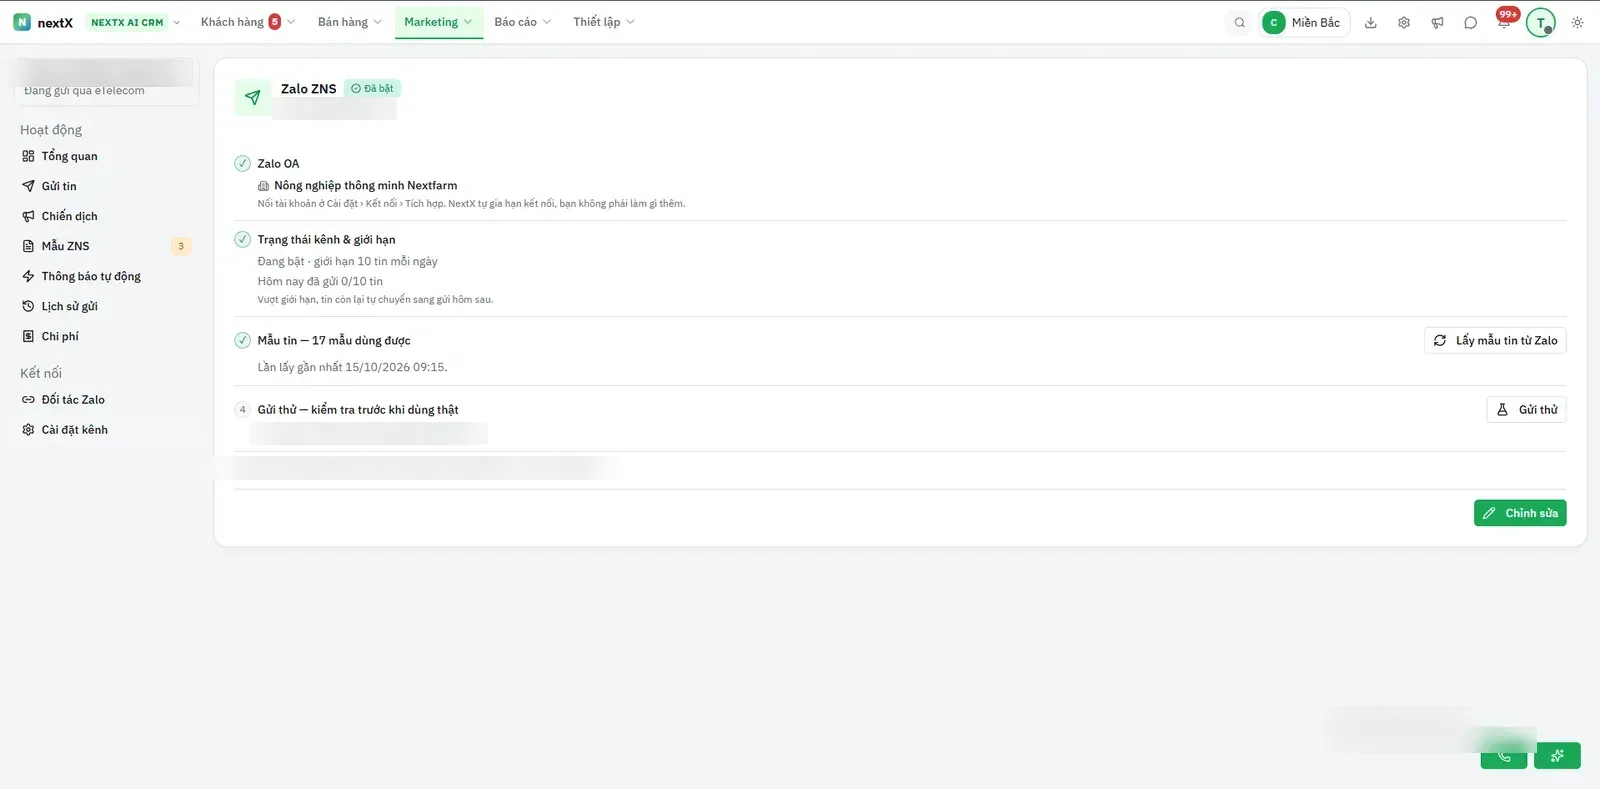The height and width of the screenshot is (789, 1600).
Task: Open the search magnifier in the top bar
Action: coord(1240,22)
